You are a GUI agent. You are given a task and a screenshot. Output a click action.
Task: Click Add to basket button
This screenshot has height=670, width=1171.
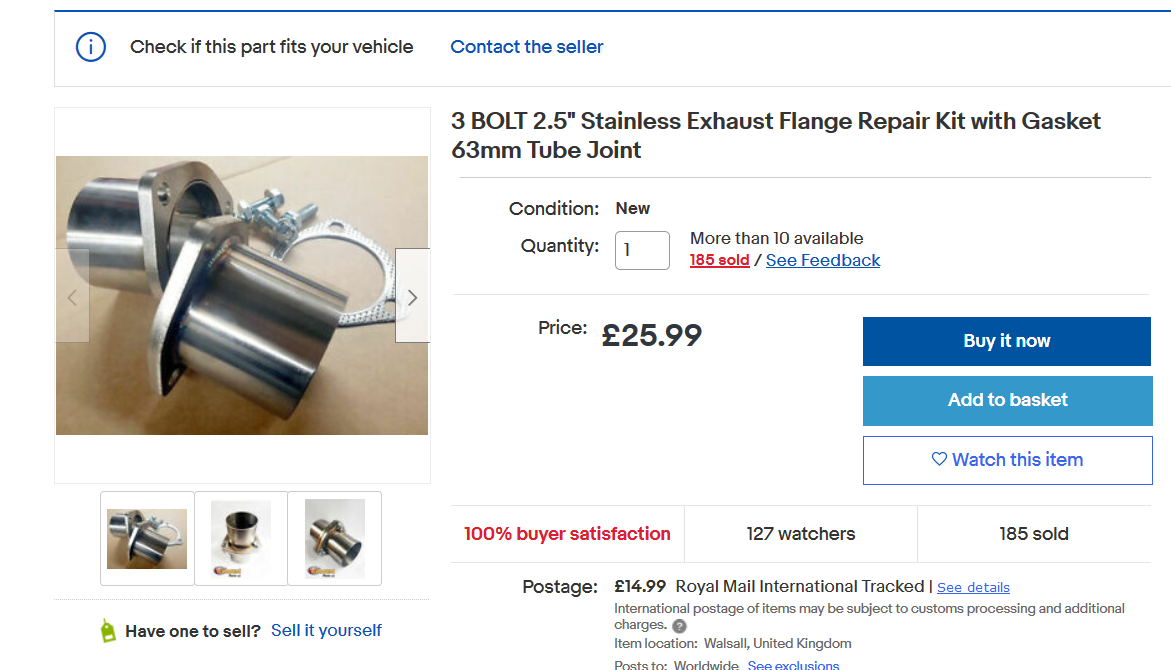(1007, 400)
